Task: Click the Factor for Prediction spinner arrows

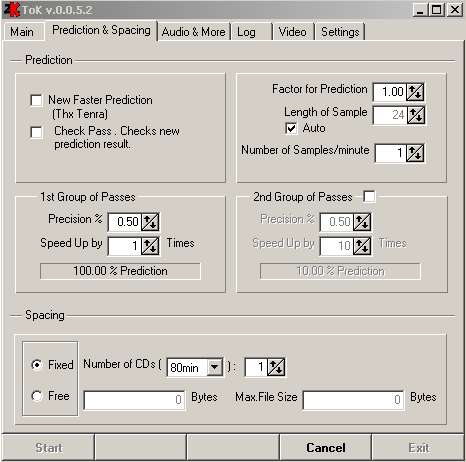Action: coord(415,92)
